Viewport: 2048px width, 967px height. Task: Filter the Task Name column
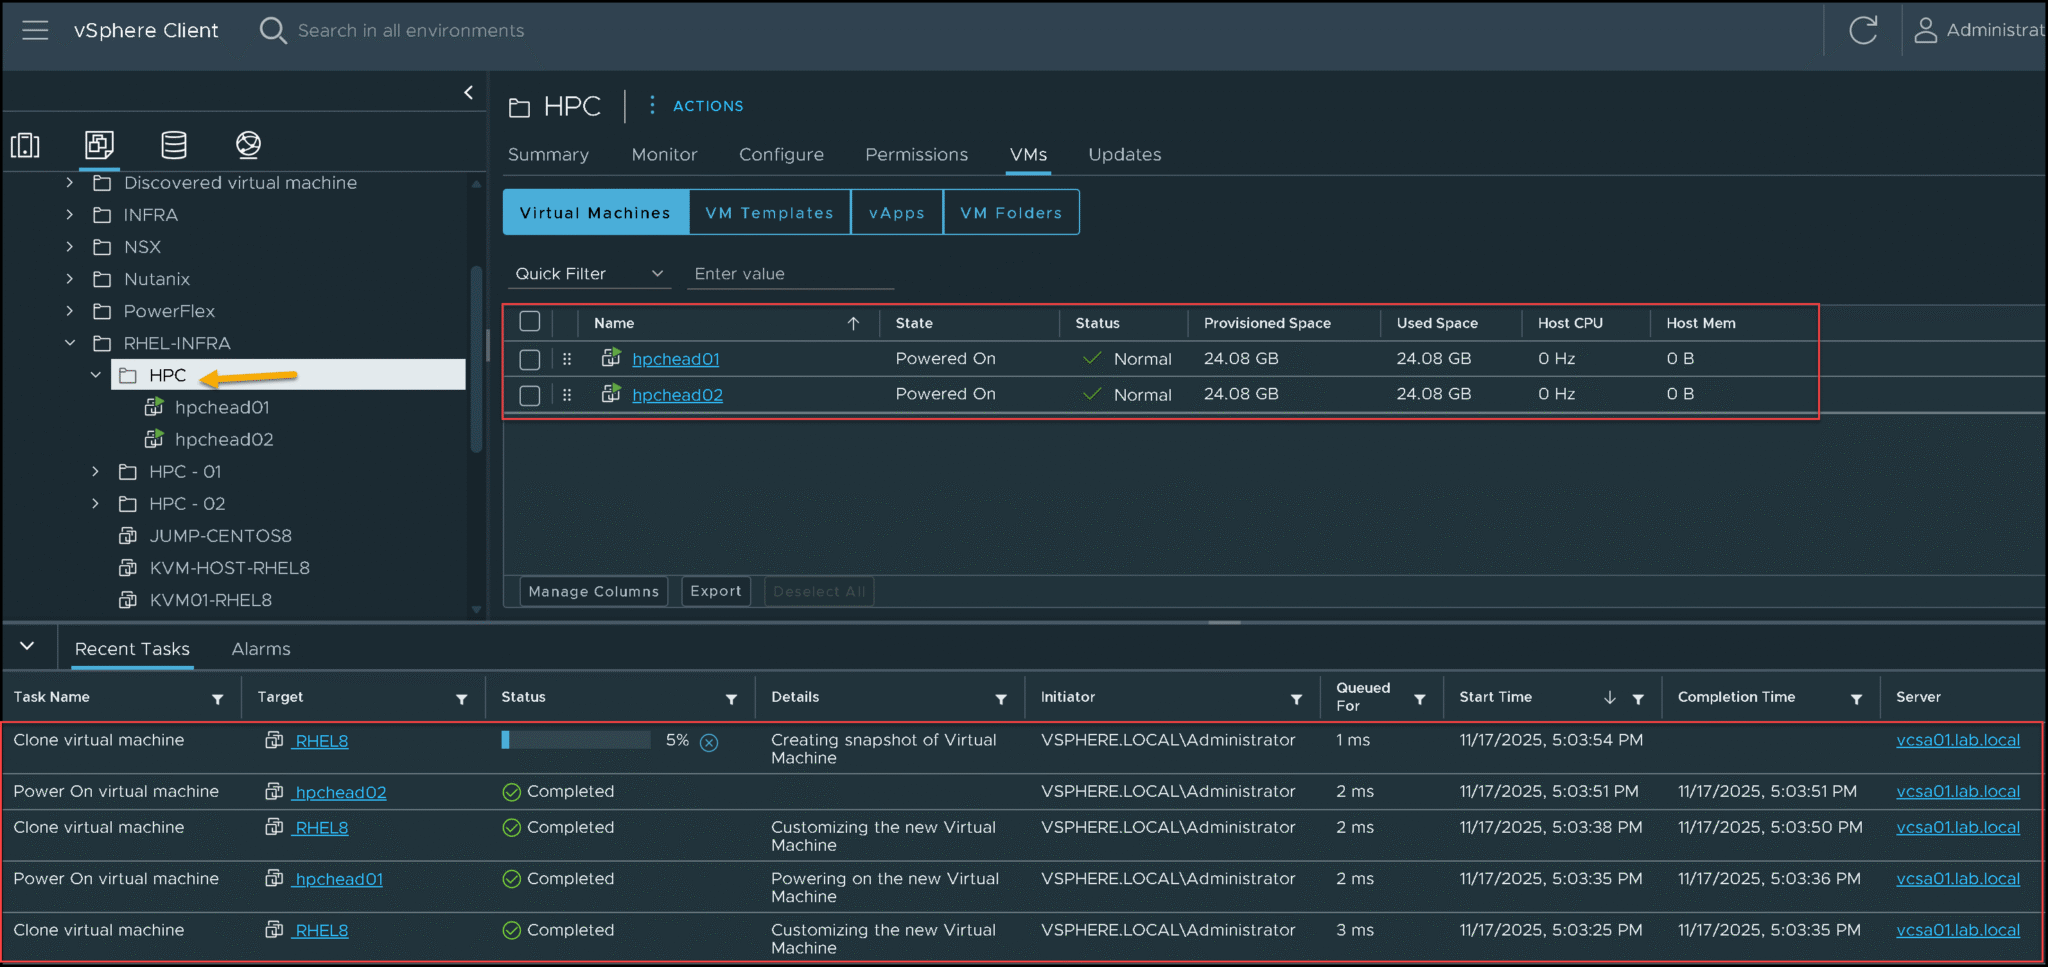[x=217, y=699]
